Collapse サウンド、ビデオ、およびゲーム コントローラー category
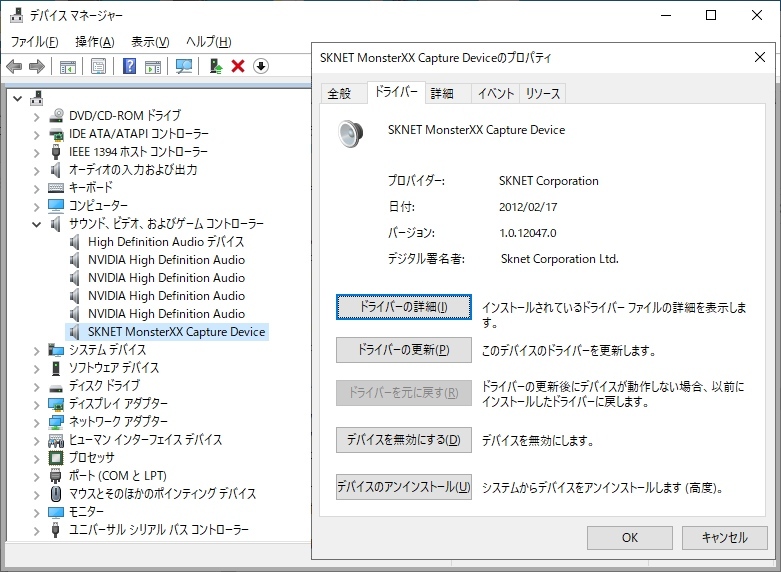The width and height of the screenshot is (781, 572). click(x=36, y=224)
